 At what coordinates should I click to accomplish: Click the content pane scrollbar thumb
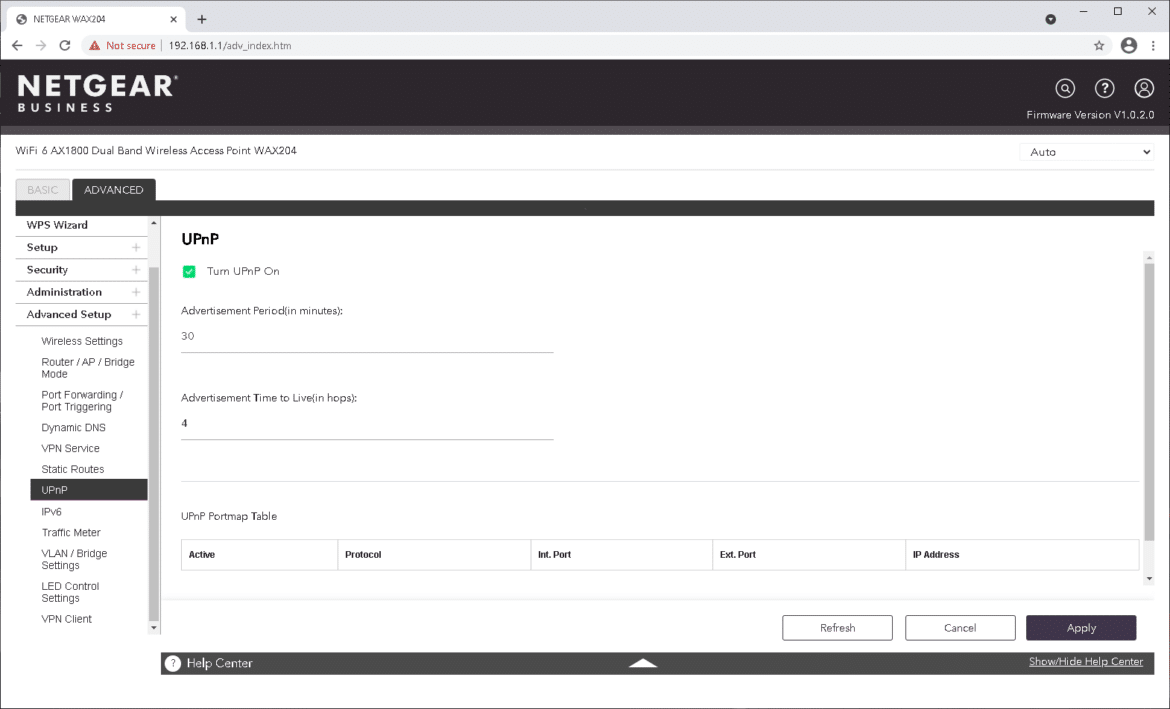click(1149, 402)
